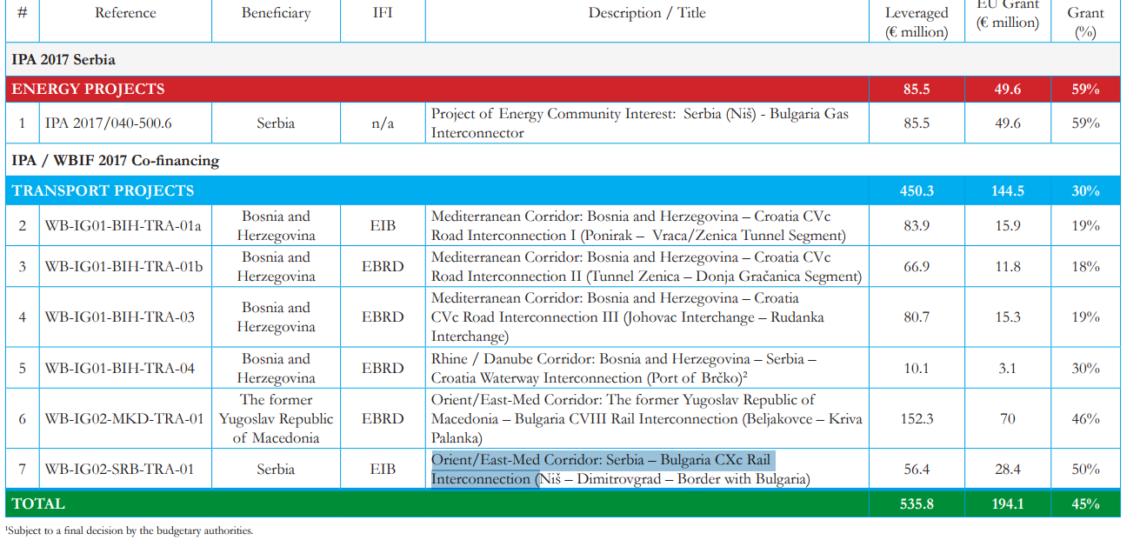Click reference "WB-IG01-BIH-TRA-01a"

[x=123, y=226]
